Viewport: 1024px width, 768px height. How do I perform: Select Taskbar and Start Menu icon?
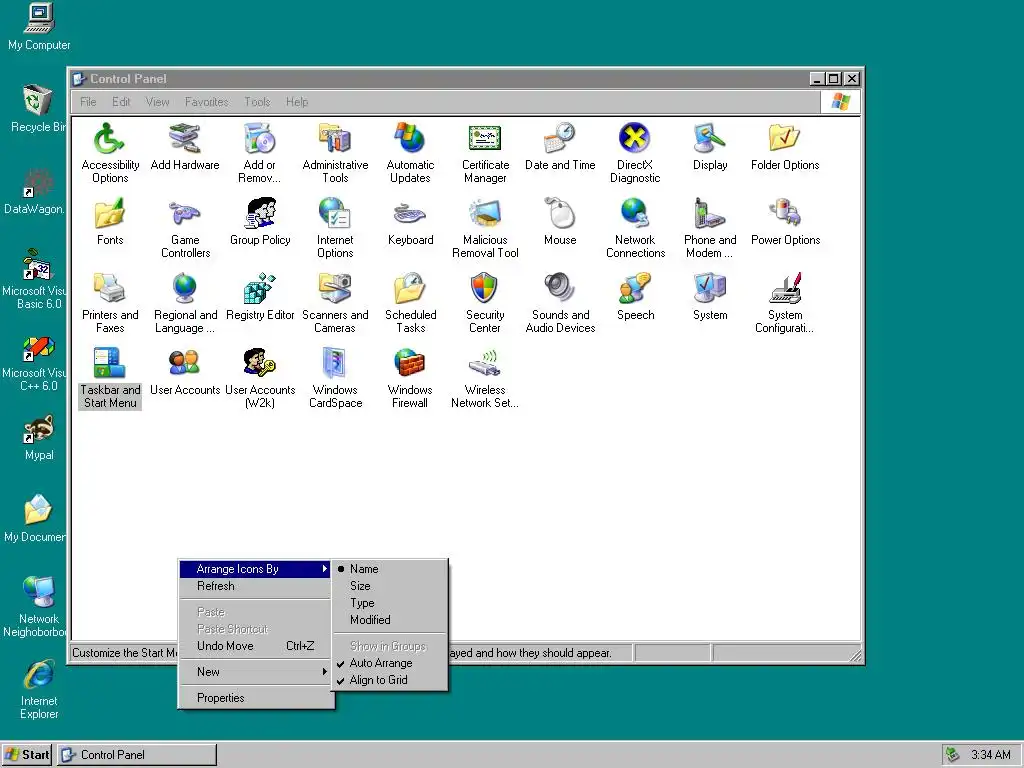(110, 364)
